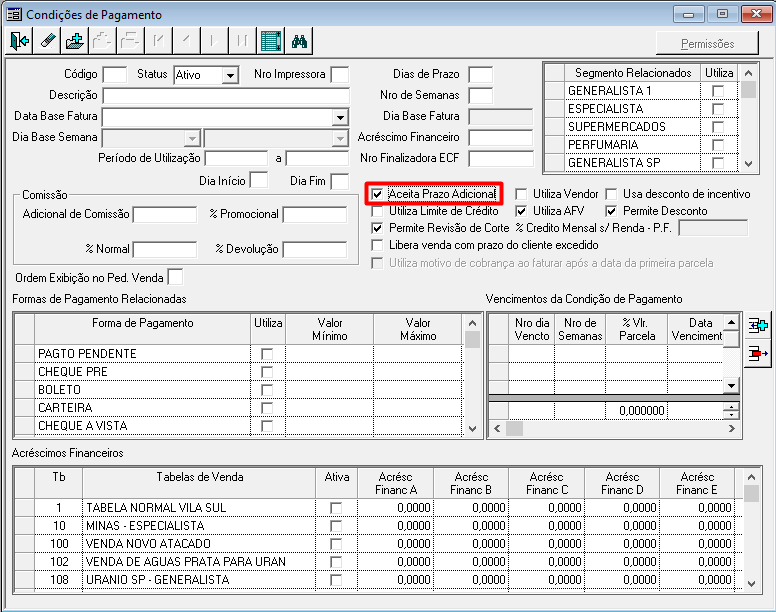Image resolution: width=776 pixels, height=612 pixels.
Task: Open the first Dia Base Semana dropdown
Action: point(192,139)
